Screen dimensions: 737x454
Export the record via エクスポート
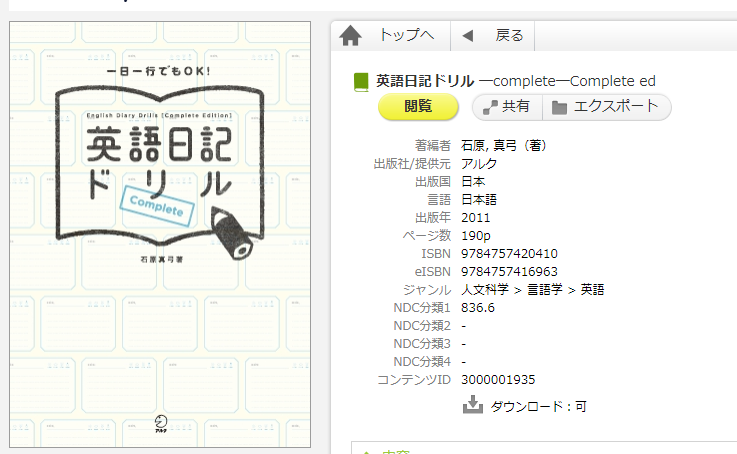click(607, 107)
